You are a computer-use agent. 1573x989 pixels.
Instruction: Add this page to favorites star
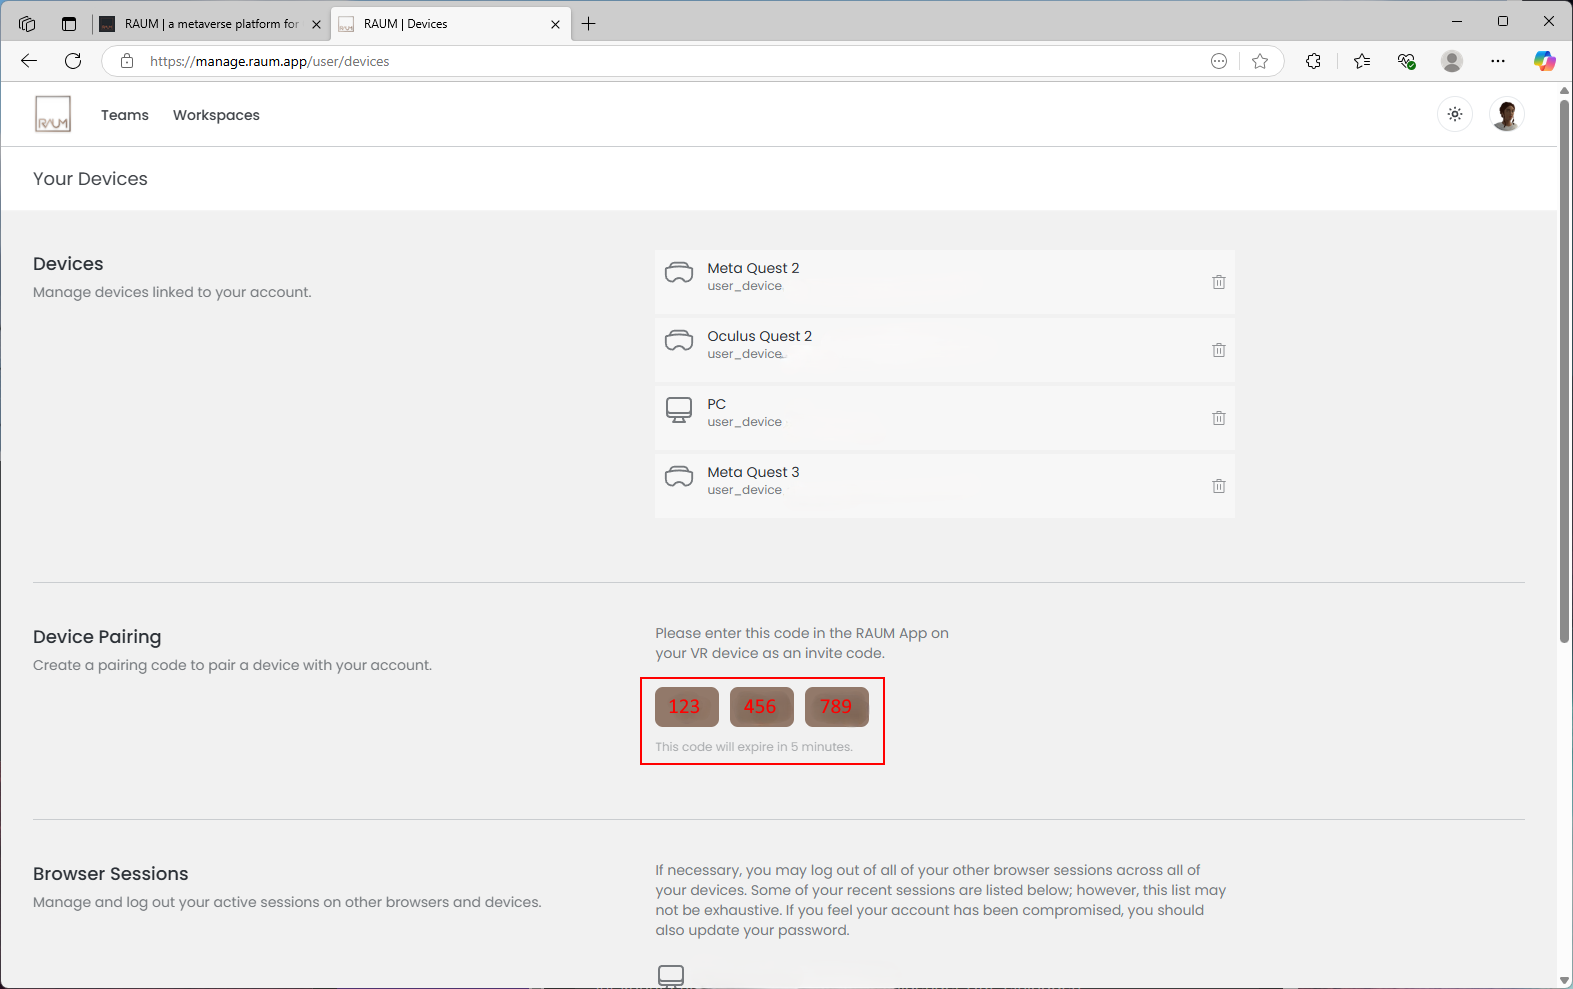tap(1260, 61)
